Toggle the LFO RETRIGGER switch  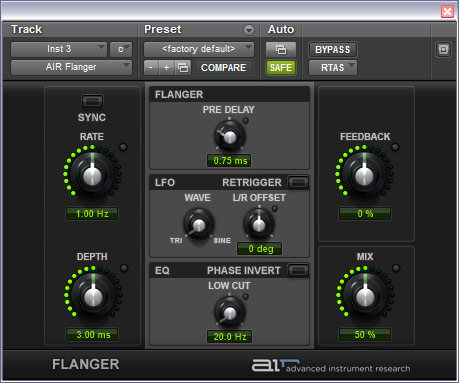point(298,182)
